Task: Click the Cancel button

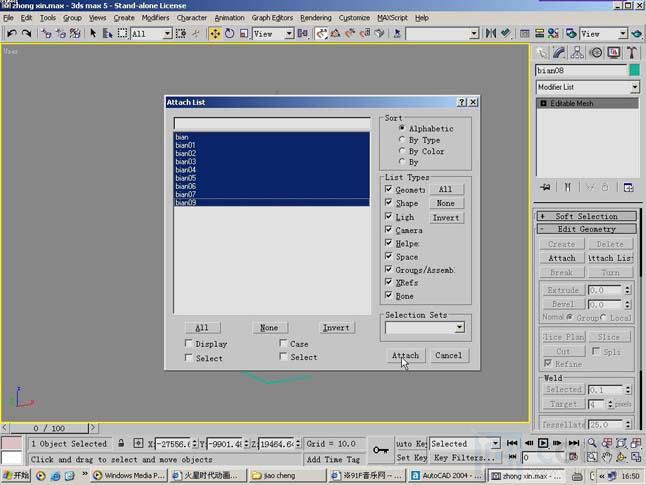Action: (x=449, y=355)
